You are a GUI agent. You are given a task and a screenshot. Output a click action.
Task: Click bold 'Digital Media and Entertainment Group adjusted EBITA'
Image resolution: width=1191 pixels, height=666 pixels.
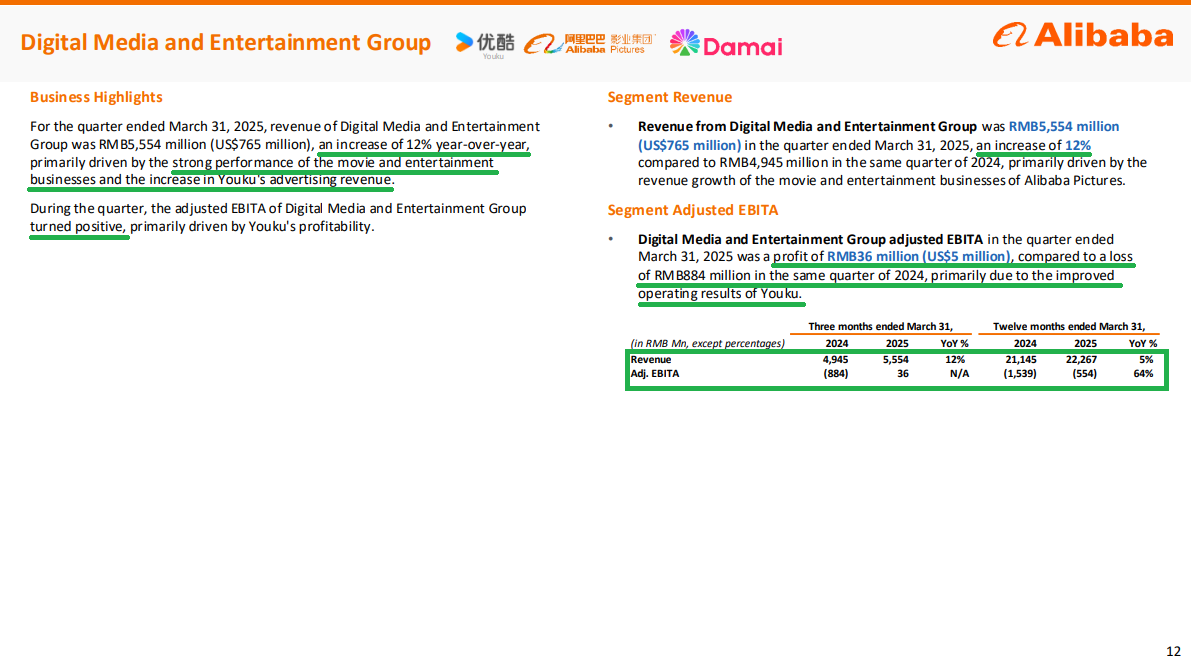810,239
